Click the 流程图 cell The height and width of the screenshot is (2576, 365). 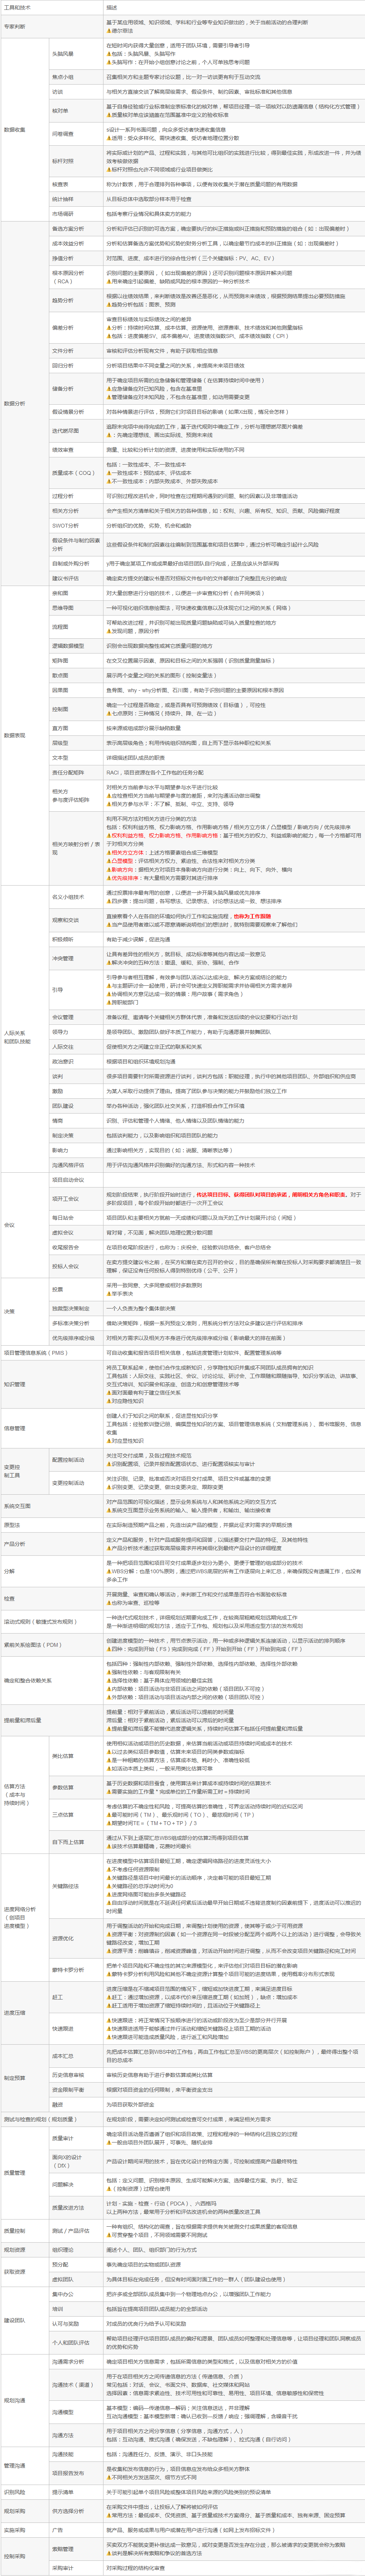coord(76,627)
